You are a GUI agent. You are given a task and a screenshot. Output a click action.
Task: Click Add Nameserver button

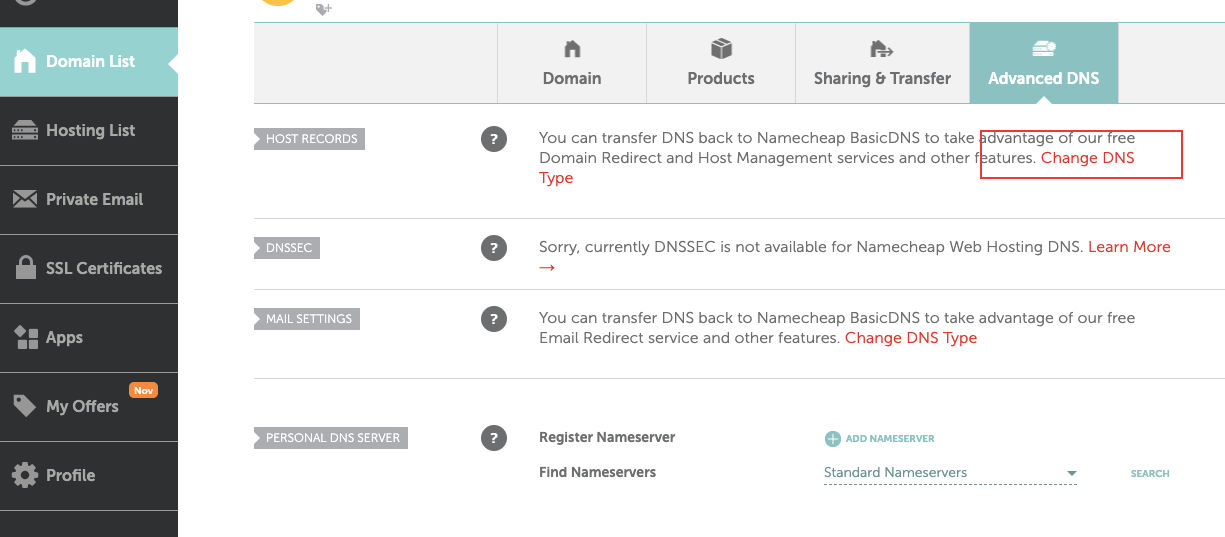point(880,438)
